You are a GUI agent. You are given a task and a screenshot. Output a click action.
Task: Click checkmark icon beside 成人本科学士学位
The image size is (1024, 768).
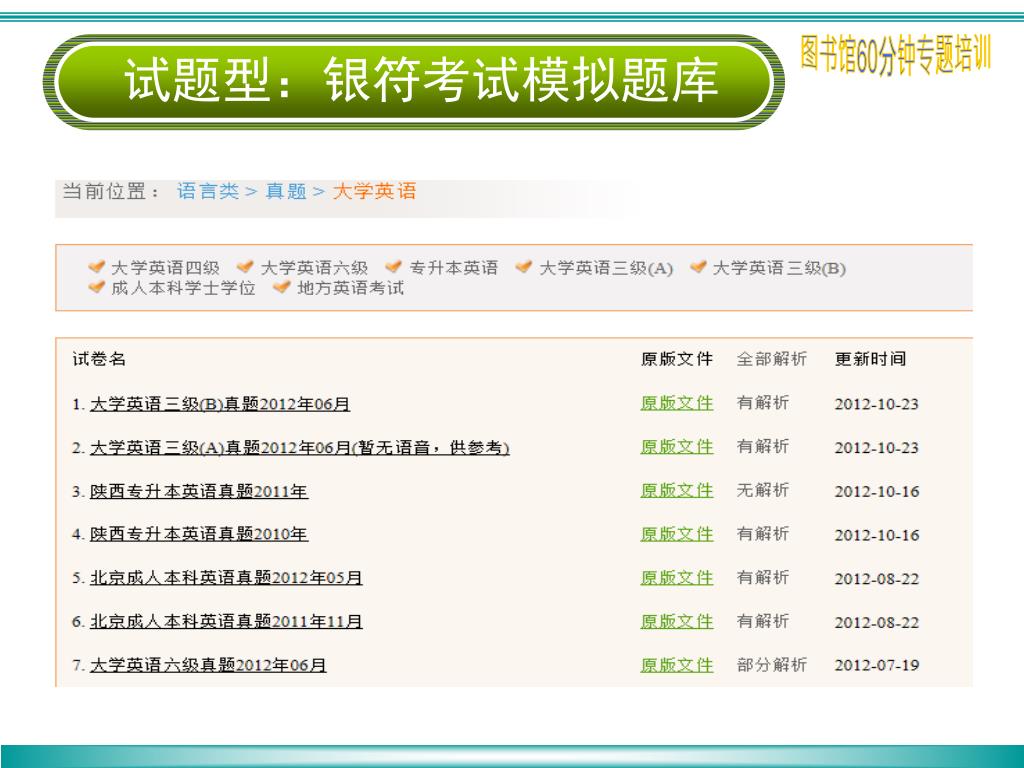(97, 287)
